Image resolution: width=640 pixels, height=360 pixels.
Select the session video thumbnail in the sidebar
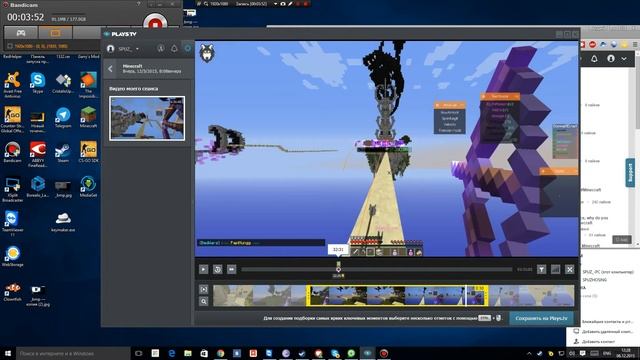point(147,118)
